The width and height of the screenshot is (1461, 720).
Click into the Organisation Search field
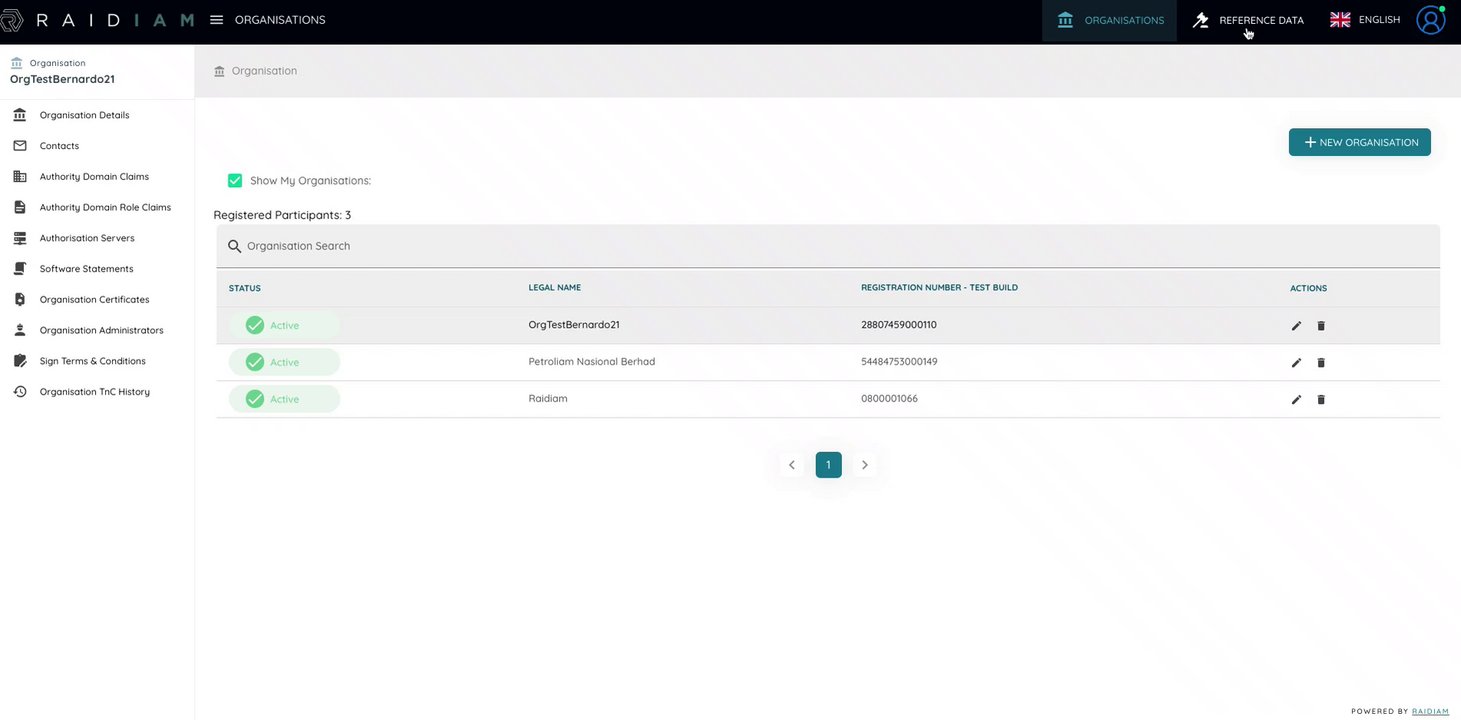point(828,246)
